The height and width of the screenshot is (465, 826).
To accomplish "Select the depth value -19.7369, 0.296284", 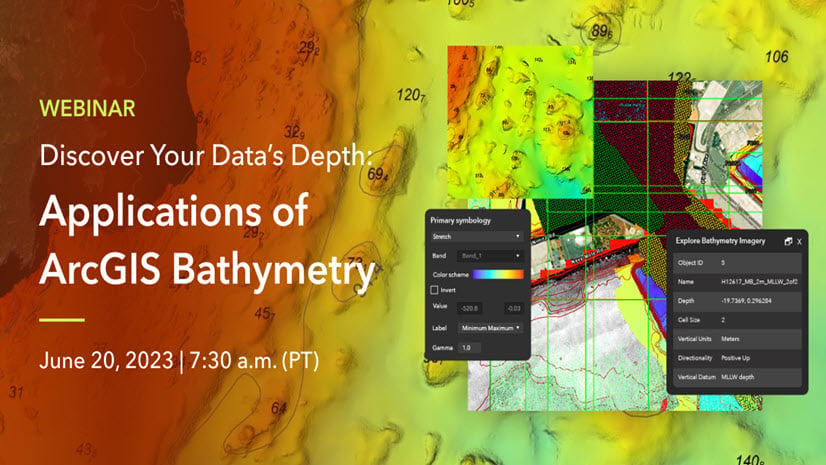I will coord(746,301).
